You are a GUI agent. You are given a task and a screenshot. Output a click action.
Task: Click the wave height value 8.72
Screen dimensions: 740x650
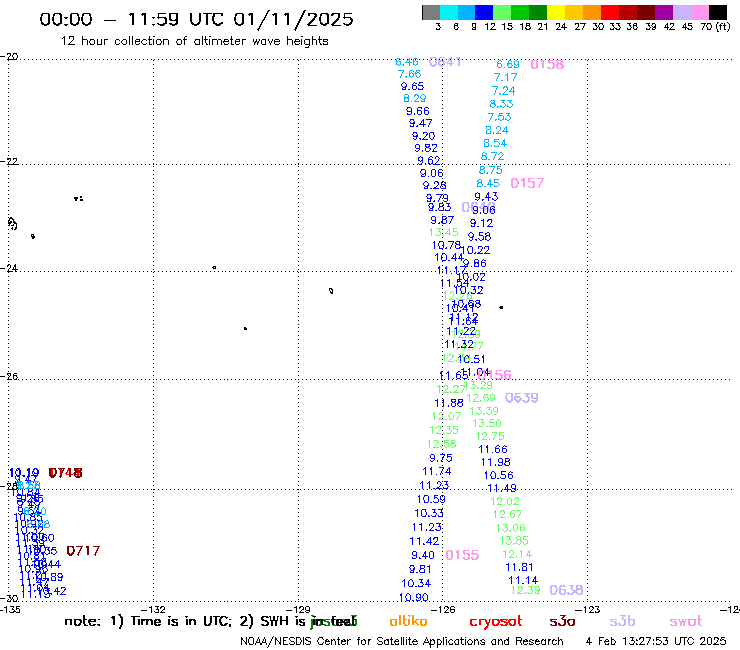[492, 156]
